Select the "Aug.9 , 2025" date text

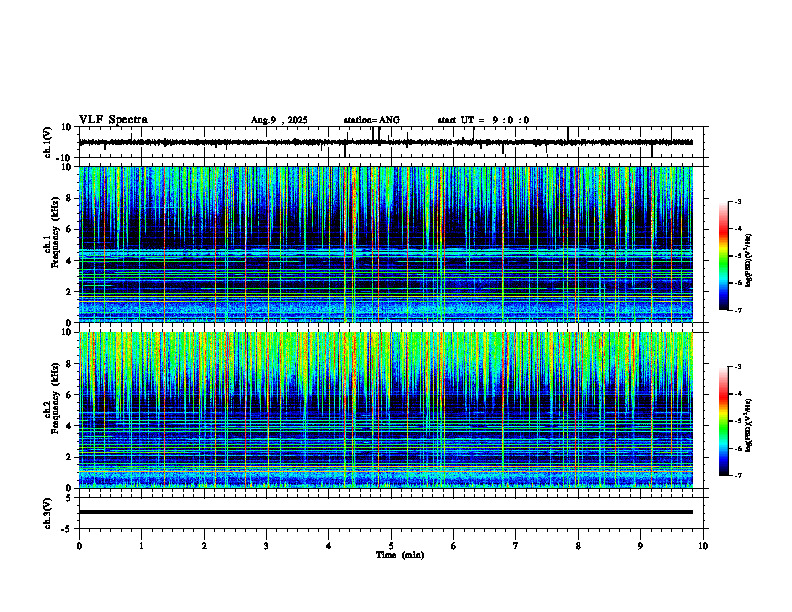pyautogui.click(x=279, y=120)
